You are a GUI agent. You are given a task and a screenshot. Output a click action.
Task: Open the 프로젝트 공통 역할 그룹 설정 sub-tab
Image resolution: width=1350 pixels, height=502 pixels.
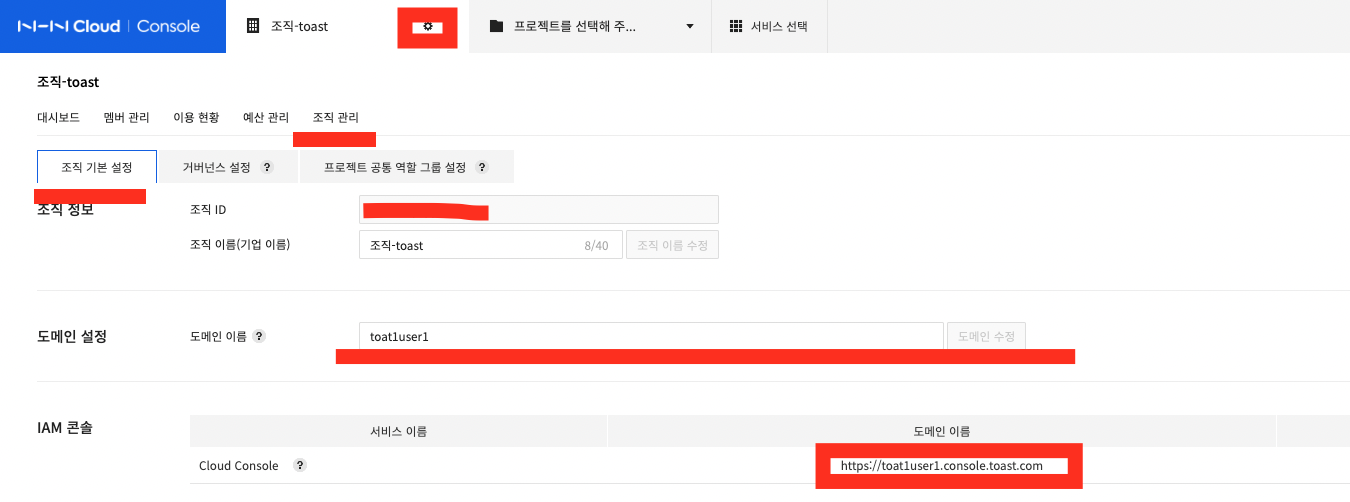(407, 167)
